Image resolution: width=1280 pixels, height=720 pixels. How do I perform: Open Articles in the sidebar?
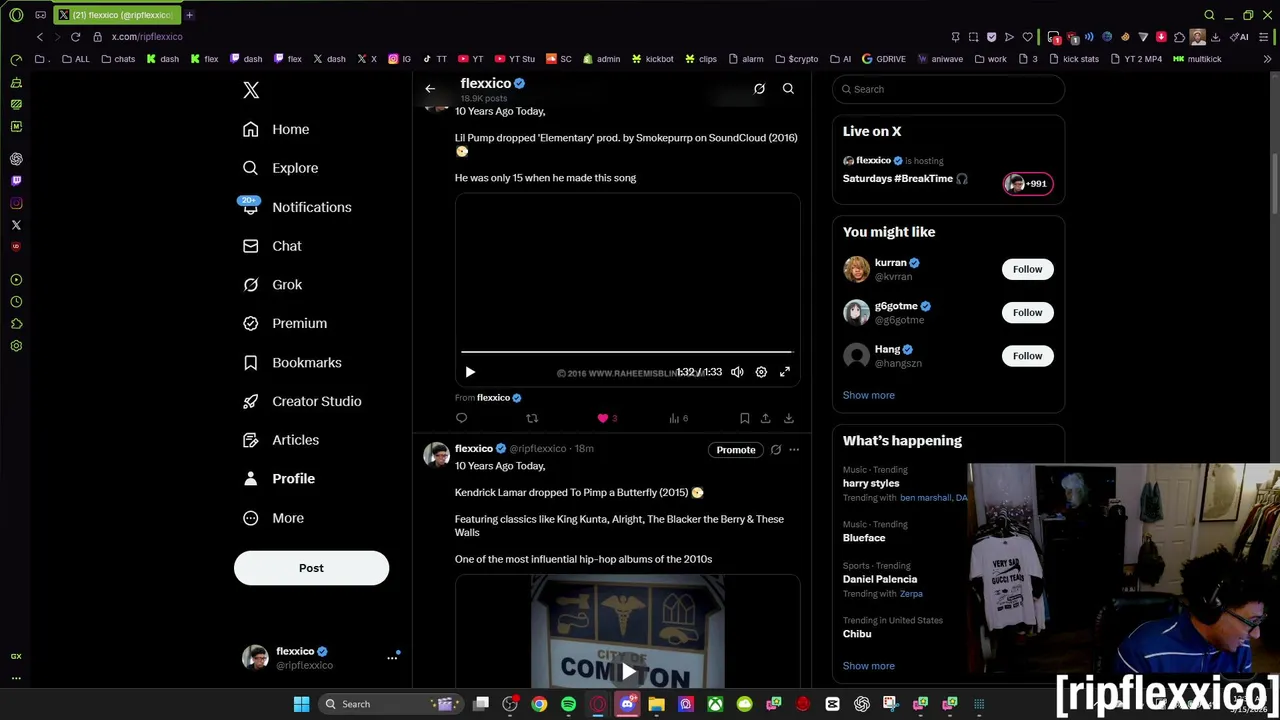click(x=281, y=440)
